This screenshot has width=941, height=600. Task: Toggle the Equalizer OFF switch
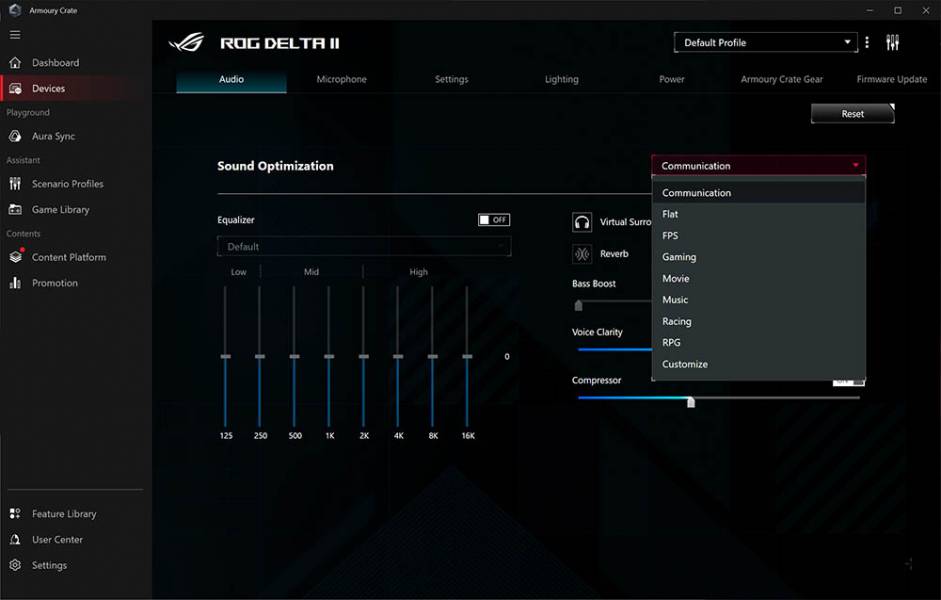(x=494, y=220)
